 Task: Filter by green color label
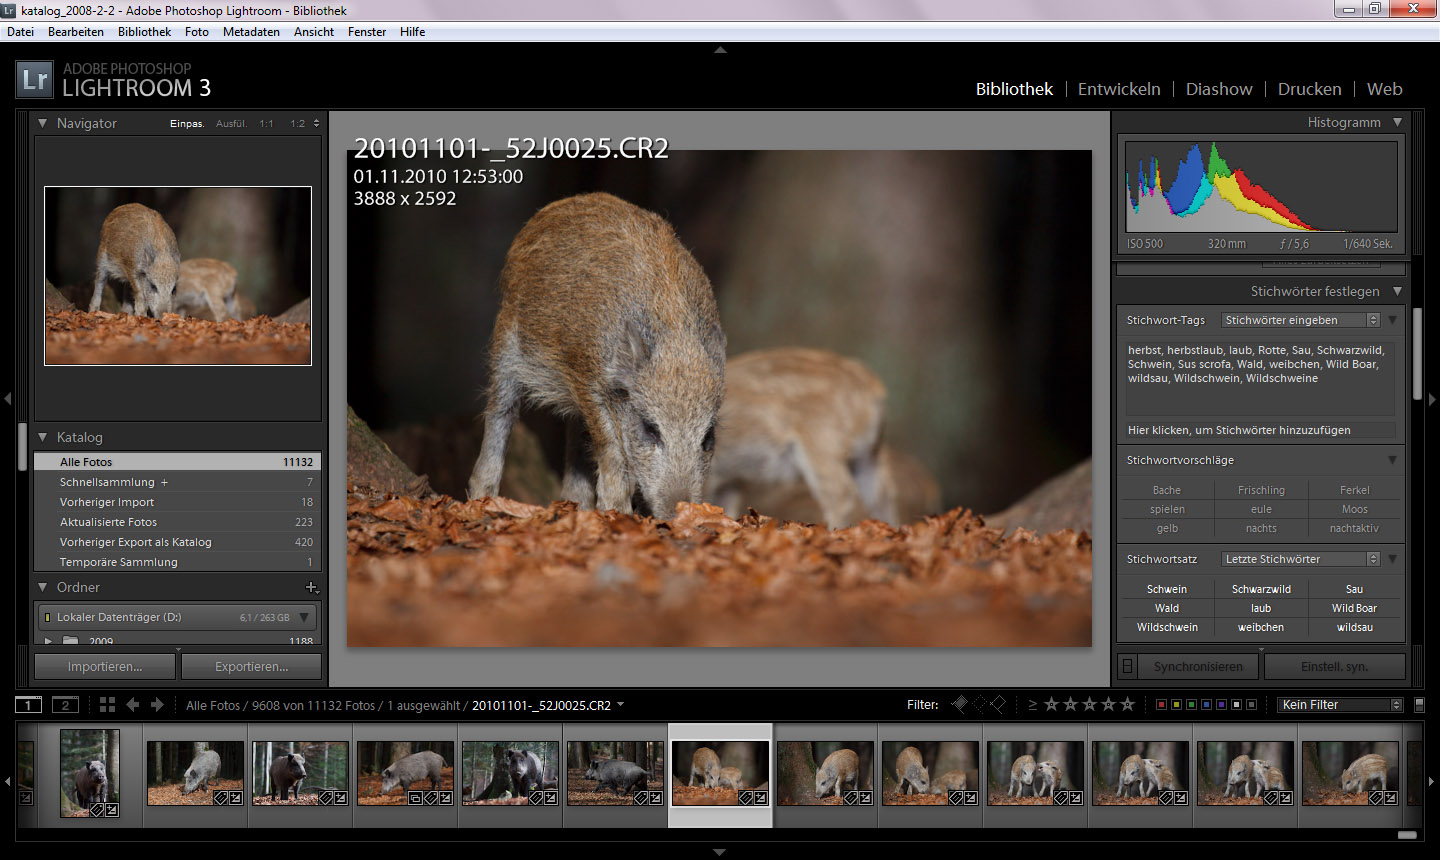[x=1191, y=705]
